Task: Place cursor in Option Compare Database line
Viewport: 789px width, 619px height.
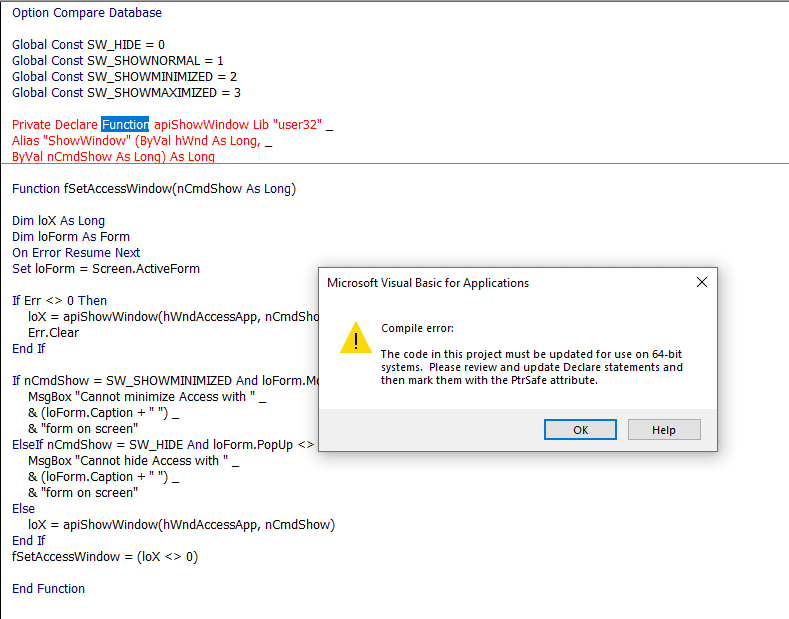Action: [87, 13]
